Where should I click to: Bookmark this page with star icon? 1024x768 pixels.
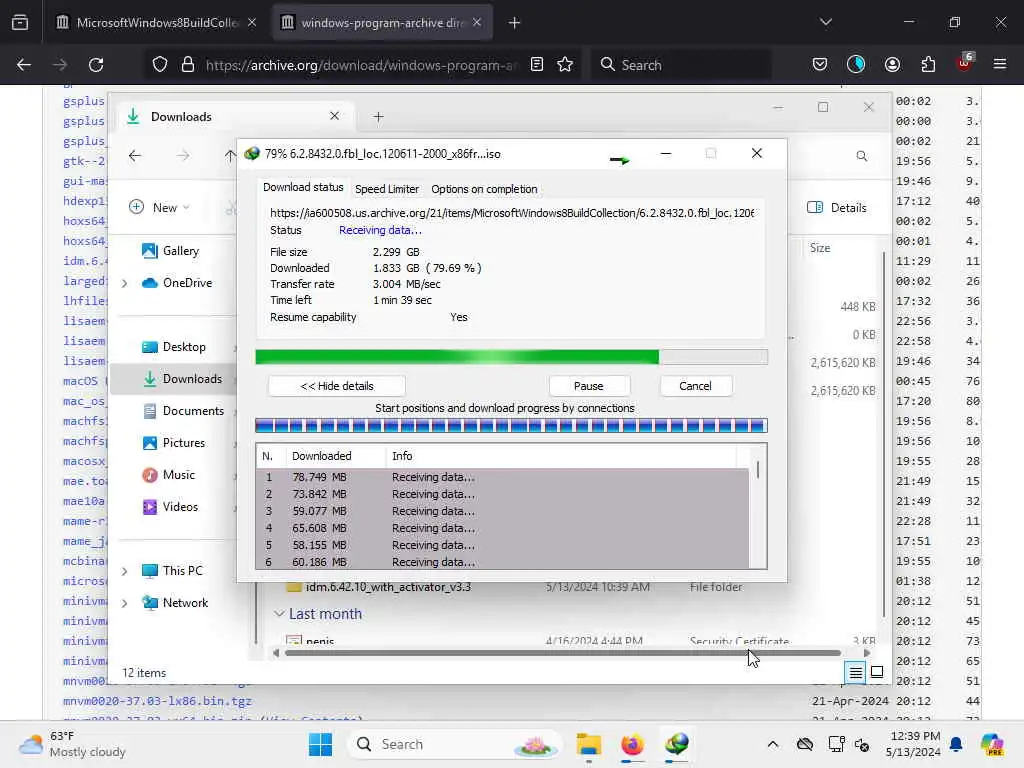coord(565,65)
